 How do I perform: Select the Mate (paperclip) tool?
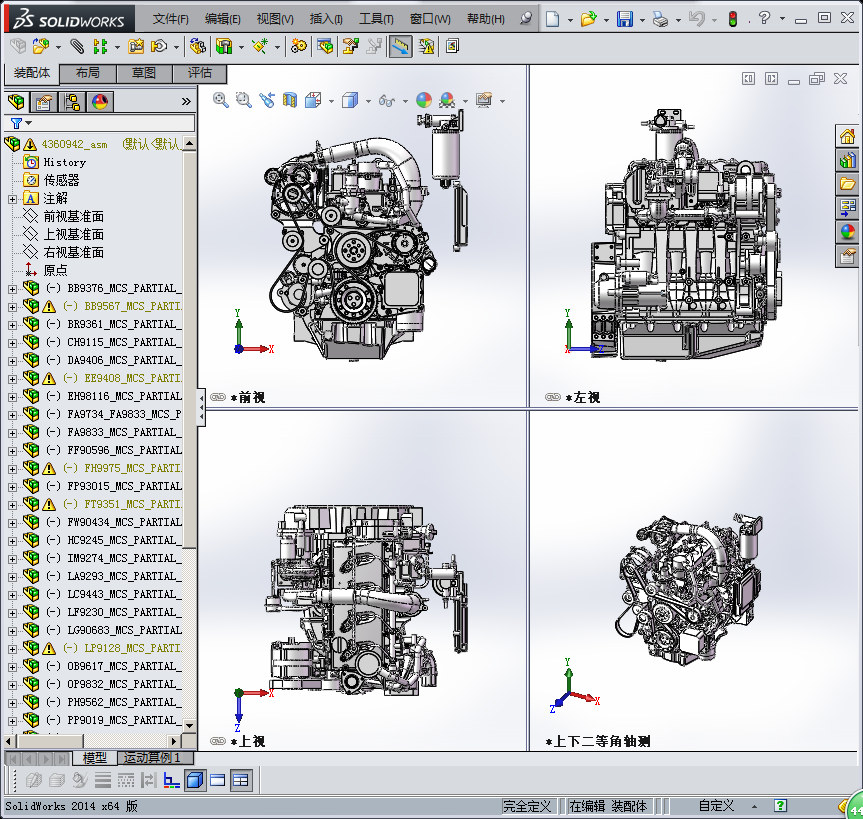(77, 46)
